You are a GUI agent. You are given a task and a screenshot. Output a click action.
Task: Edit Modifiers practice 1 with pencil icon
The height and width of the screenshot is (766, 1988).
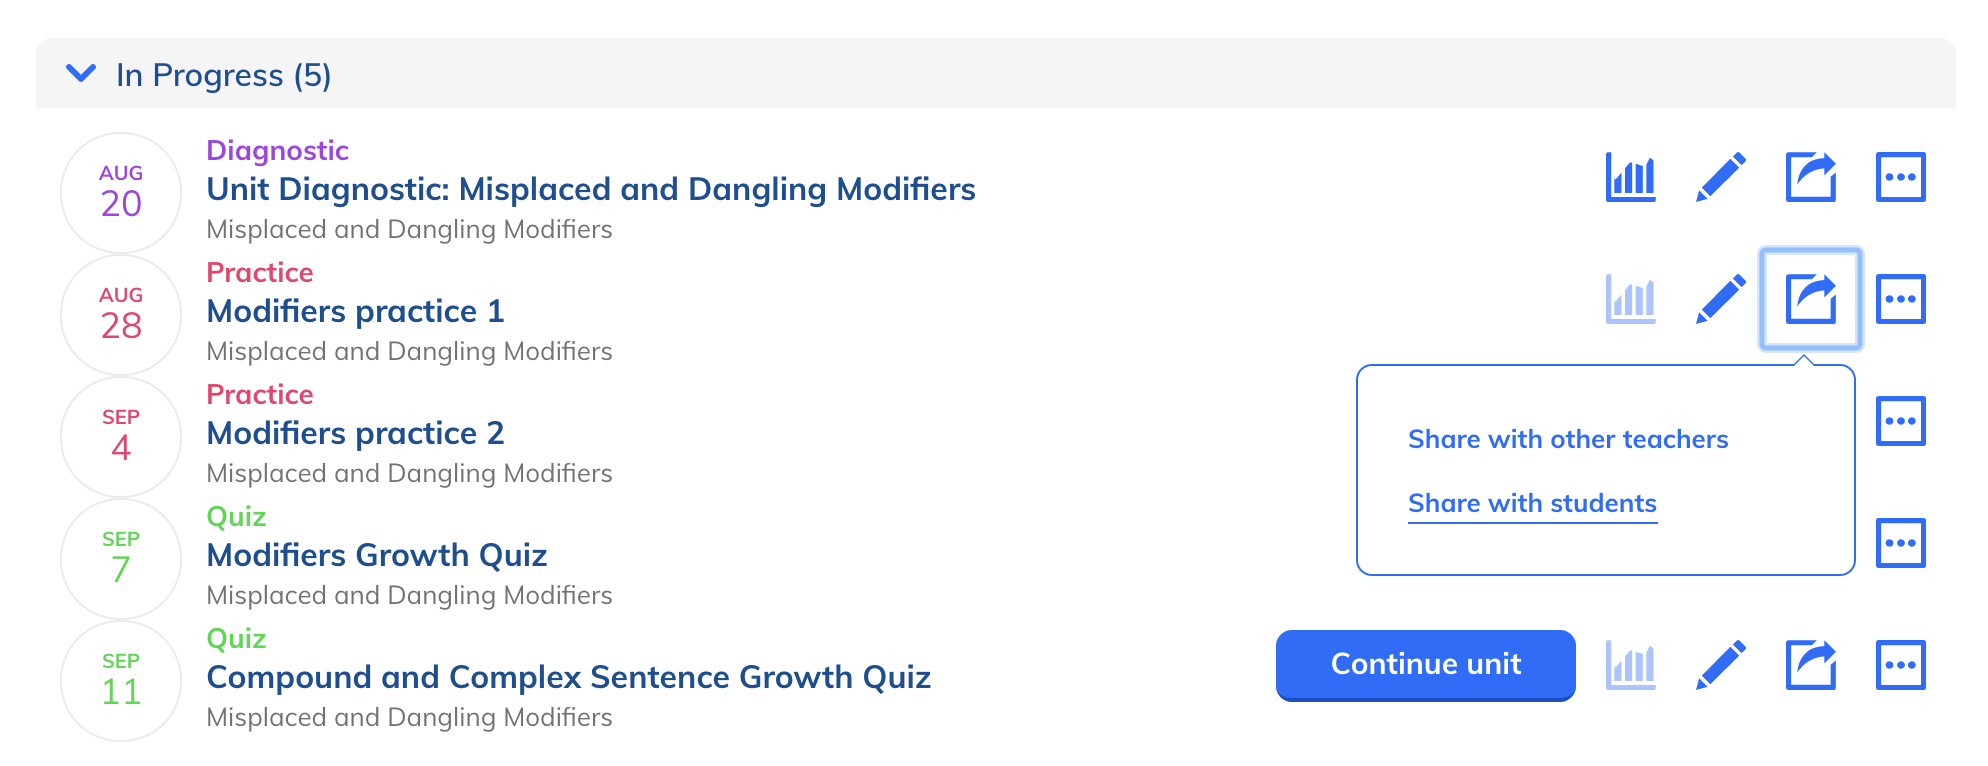click(1721, 299)
